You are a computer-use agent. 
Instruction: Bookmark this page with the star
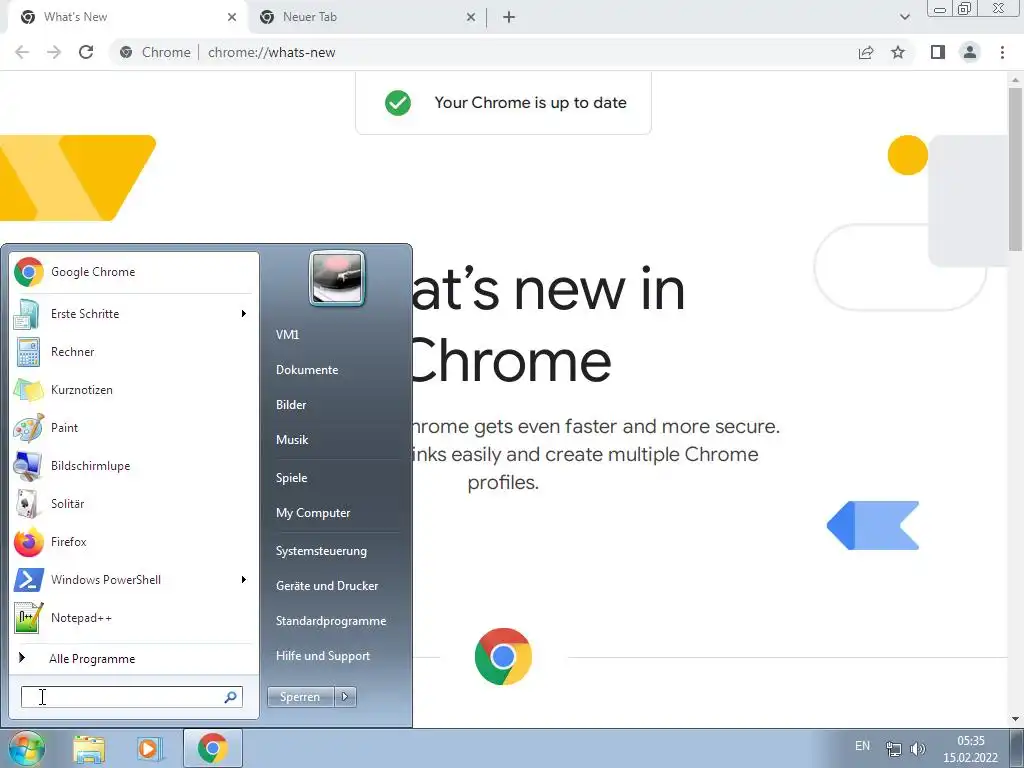[898, 52]
